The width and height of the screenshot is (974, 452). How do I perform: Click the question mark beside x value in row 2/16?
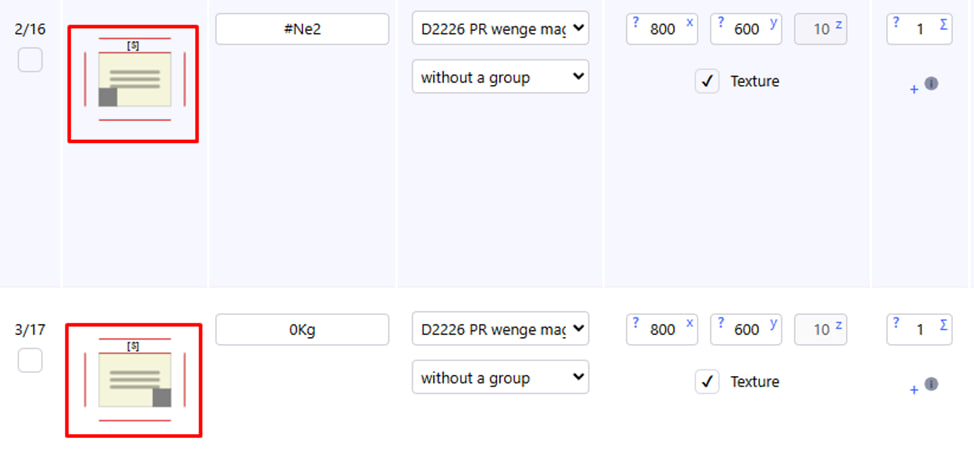pyautogui.click(x=635, y=22)
